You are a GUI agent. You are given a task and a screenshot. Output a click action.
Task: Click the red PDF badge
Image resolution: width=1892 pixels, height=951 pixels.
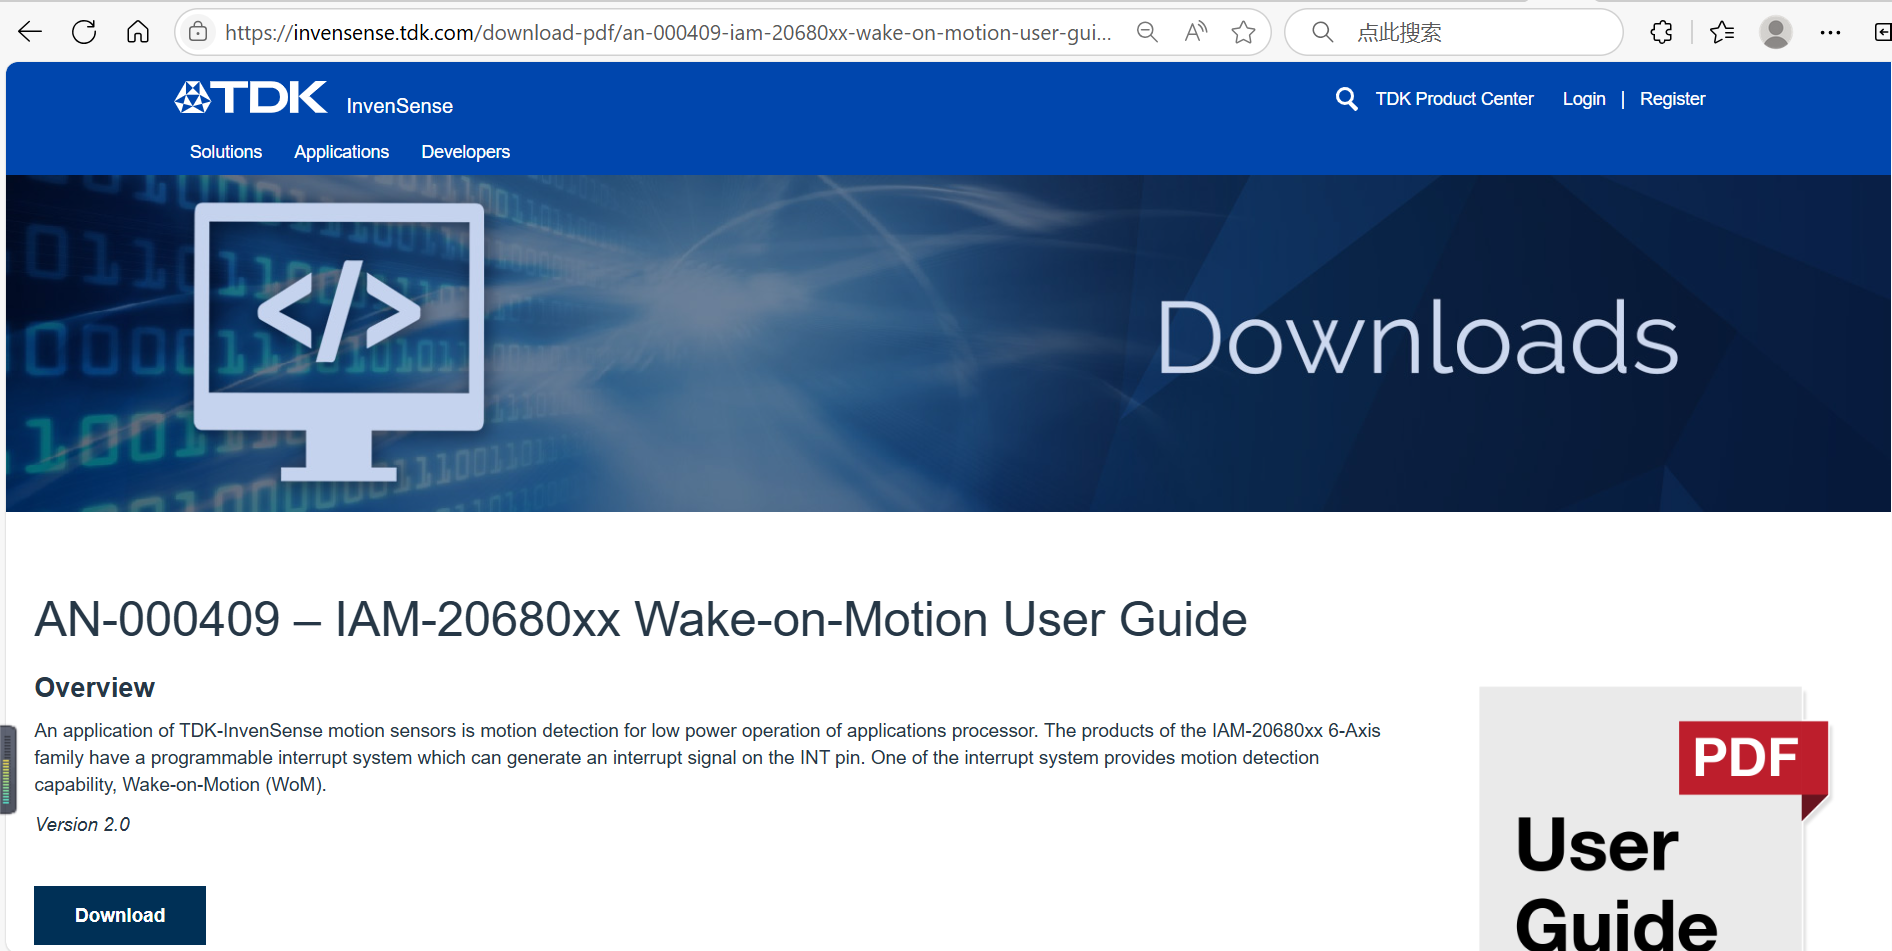point(1753,758)
